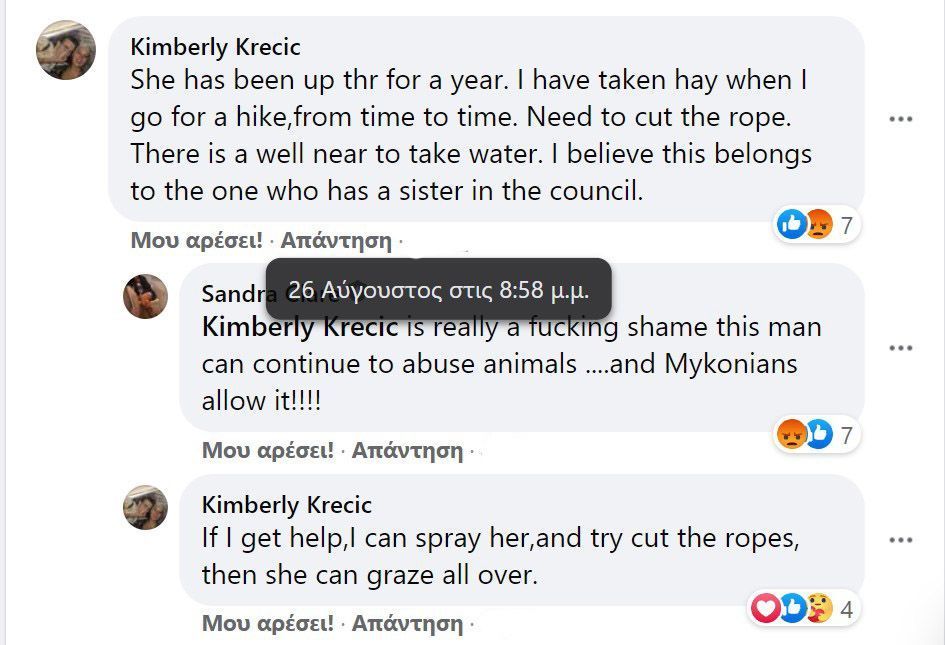The width and height of the screenshot is (945, 645).
Task: Click tagged Kimberly Krecic mention in Sandra's reply
Action: 300,327
